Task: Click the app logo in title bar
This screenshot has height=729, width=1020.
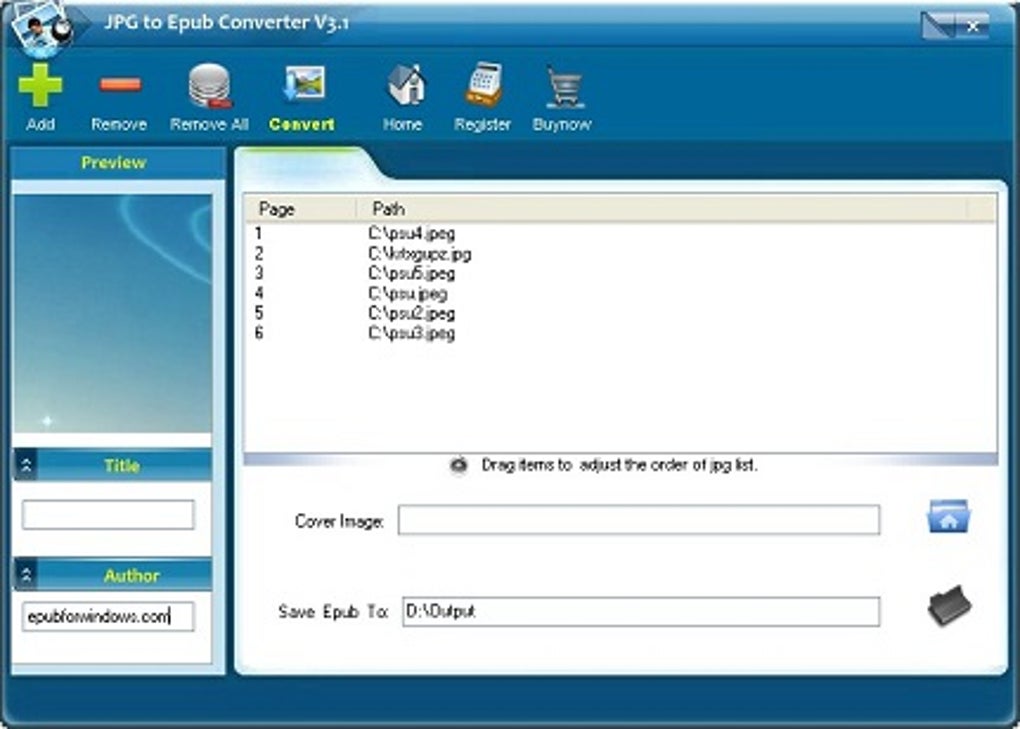Action: [40, 25]
